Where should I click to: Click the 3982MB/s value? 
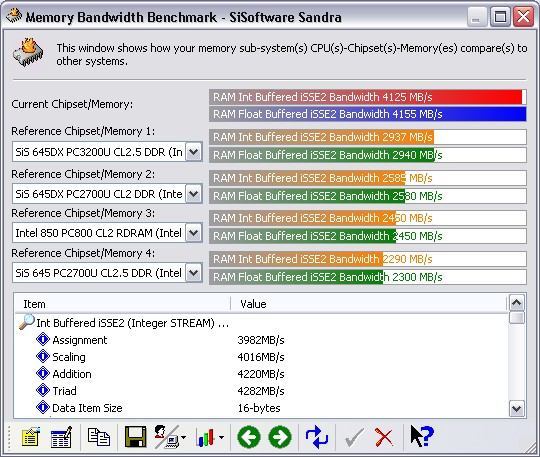tap(261, 340)
